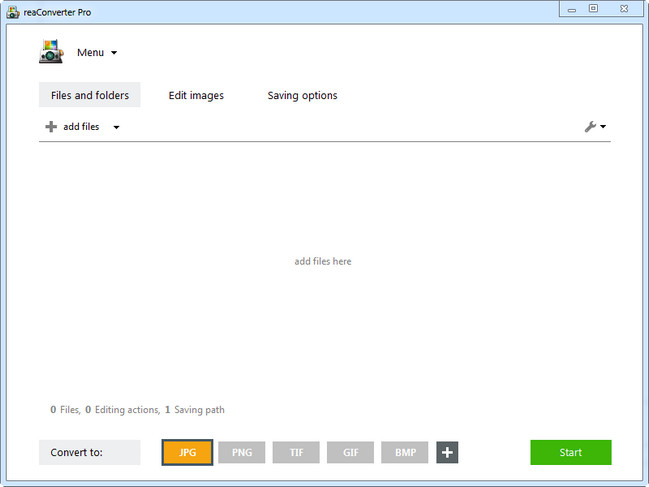
Task: Click the '1 Saving path' status text
Action: (x=195, y=410)
